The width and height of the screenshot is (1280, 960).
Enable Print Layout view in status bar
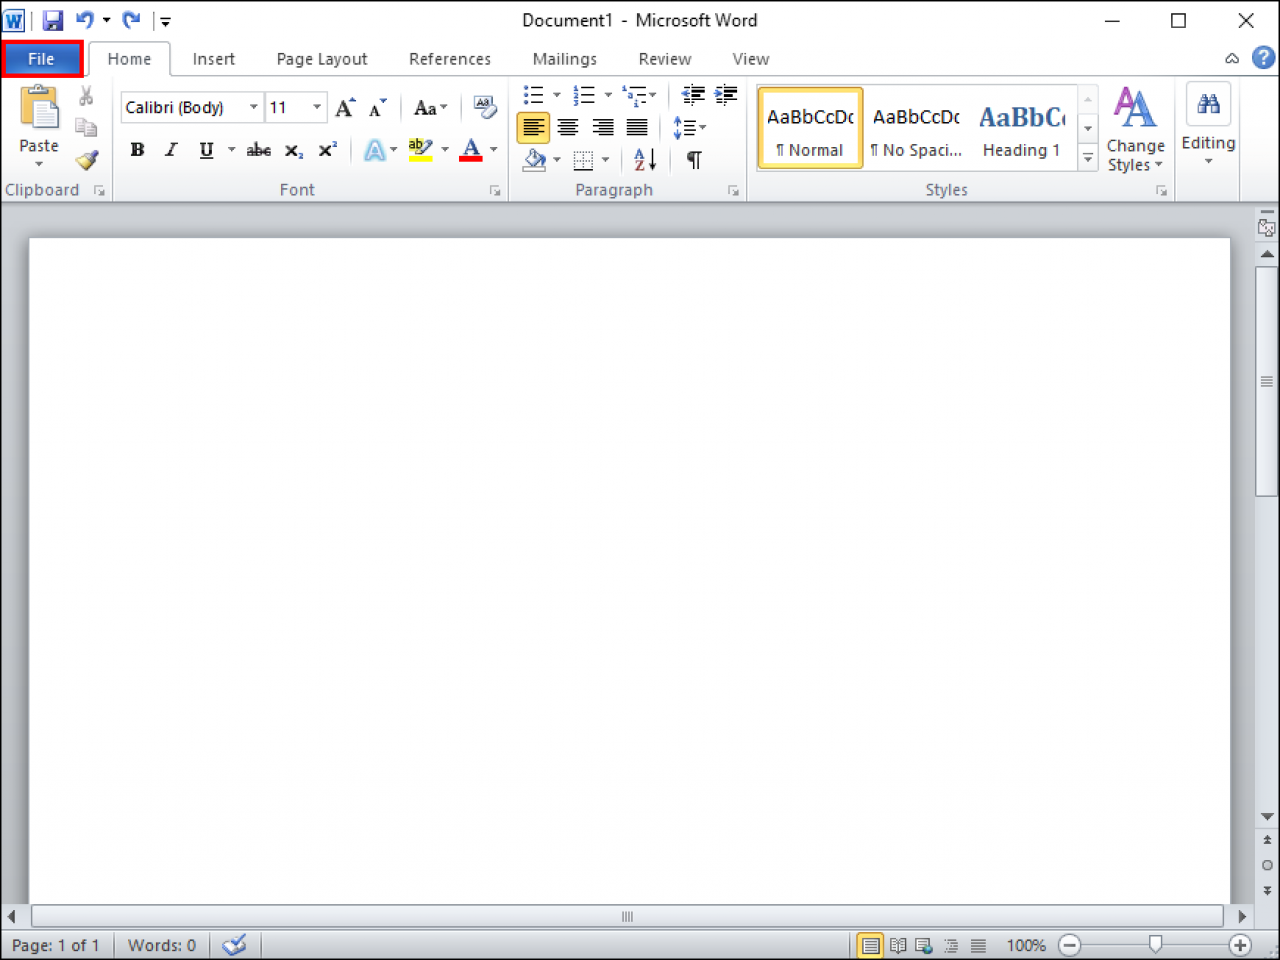(870, 944)
